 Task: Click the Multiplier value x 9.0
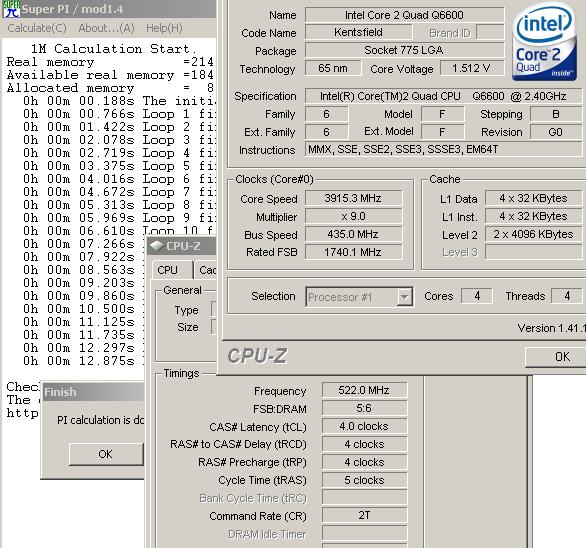pyautogui.click(x=353, y=216)
